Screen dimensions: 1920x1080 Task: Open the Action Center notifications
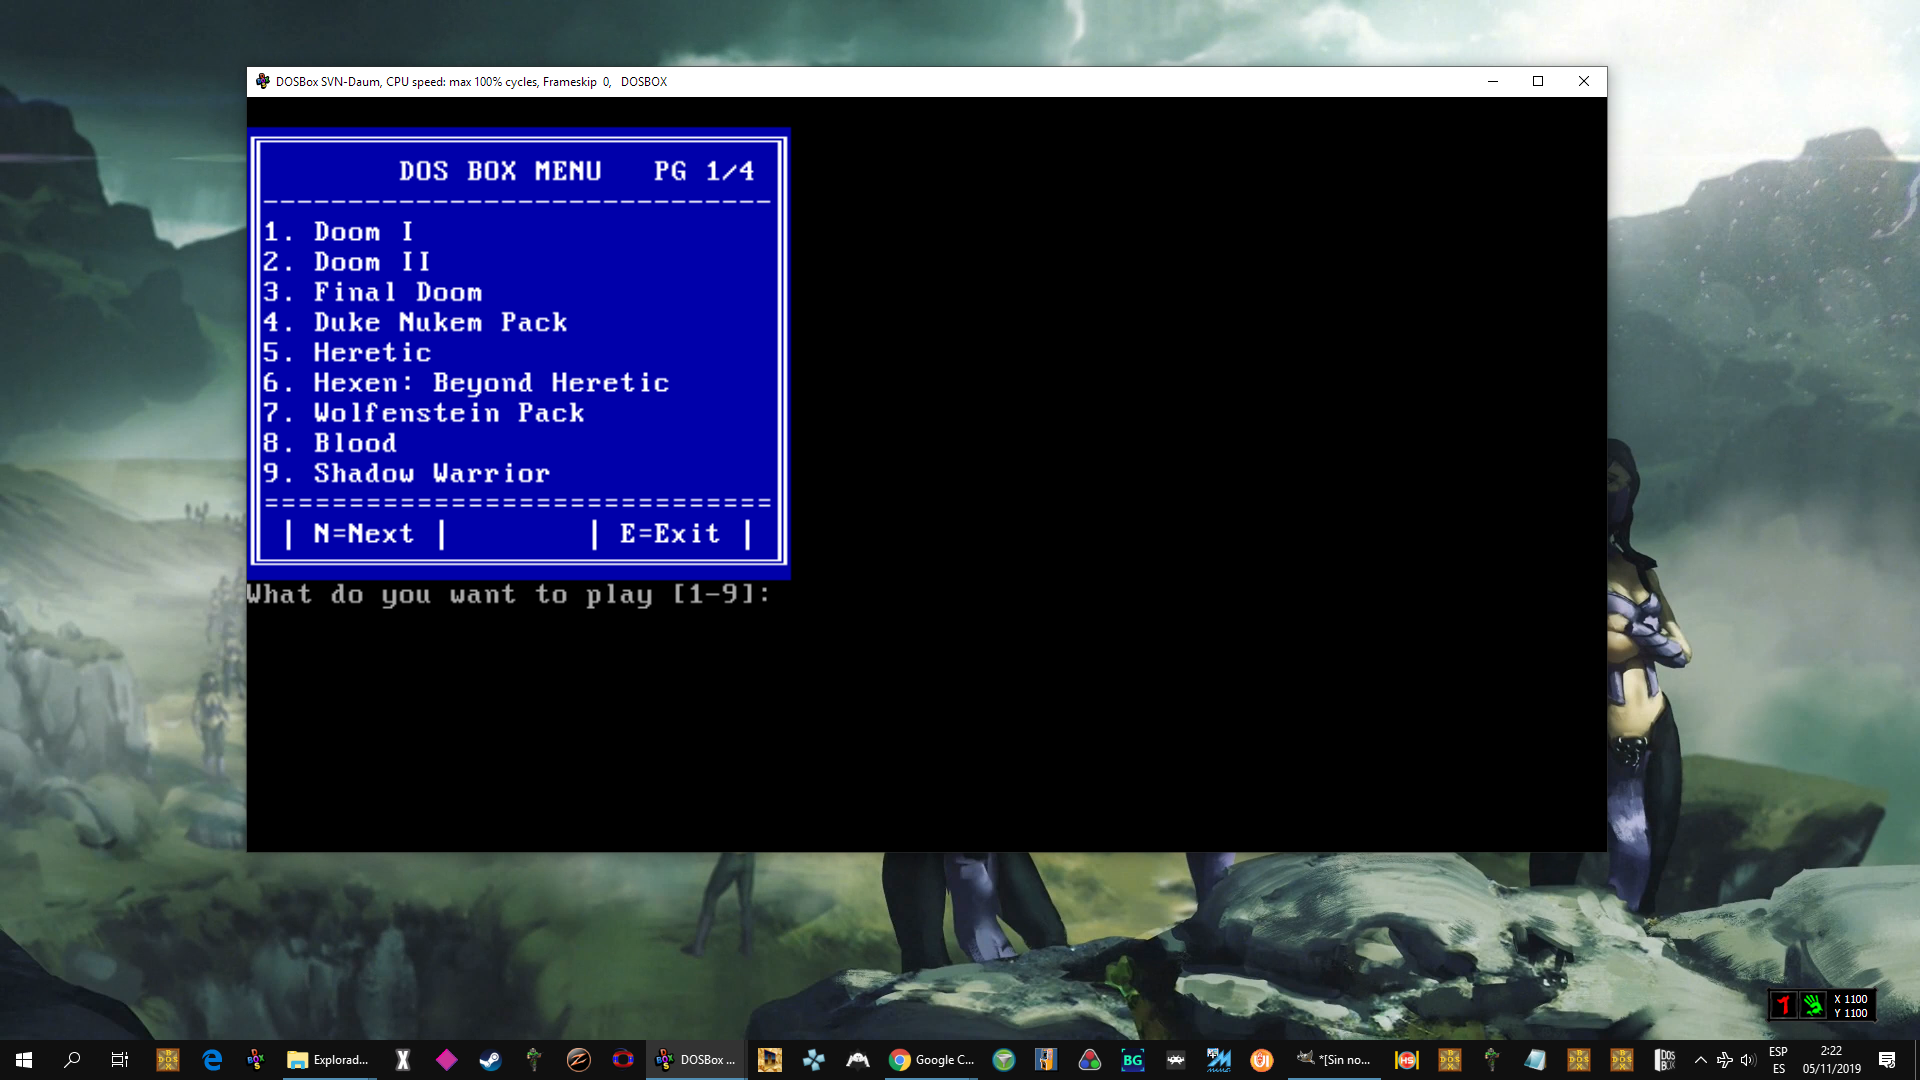coord(1887,1060)
